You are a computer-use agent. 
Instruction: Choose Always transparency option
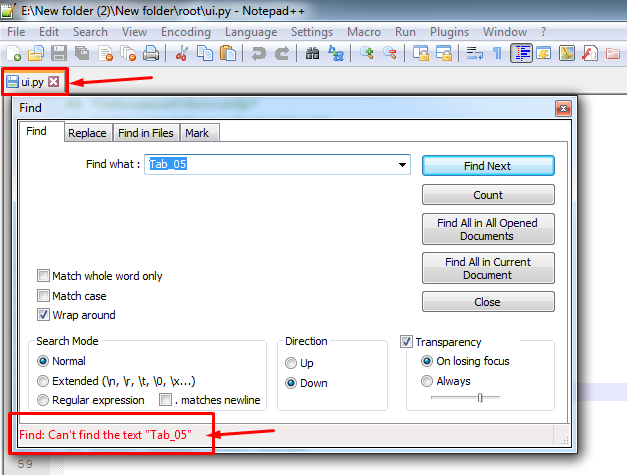[427, 381]
